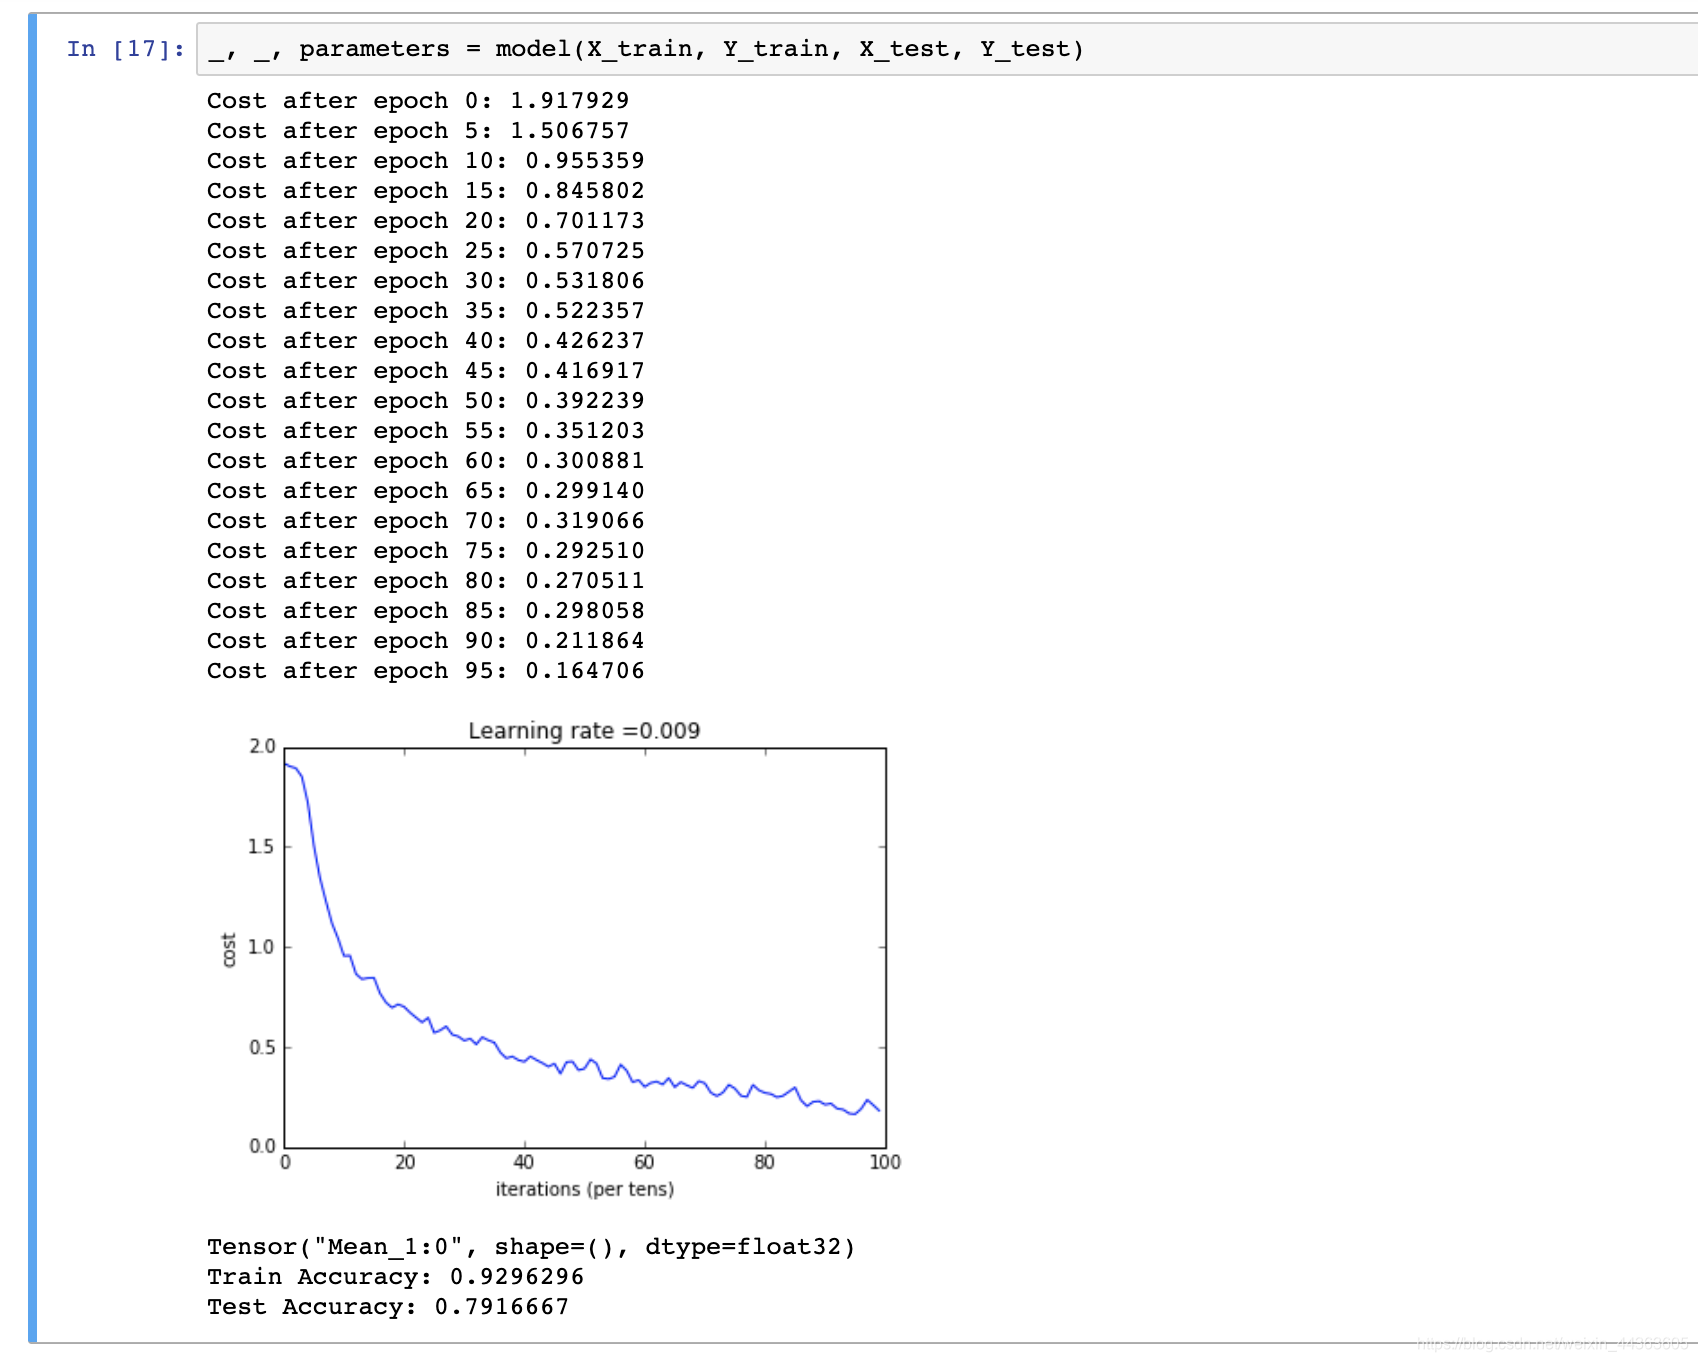
Task: Click the x-axis tick label 40
Action: click(x=524, y=1162)
